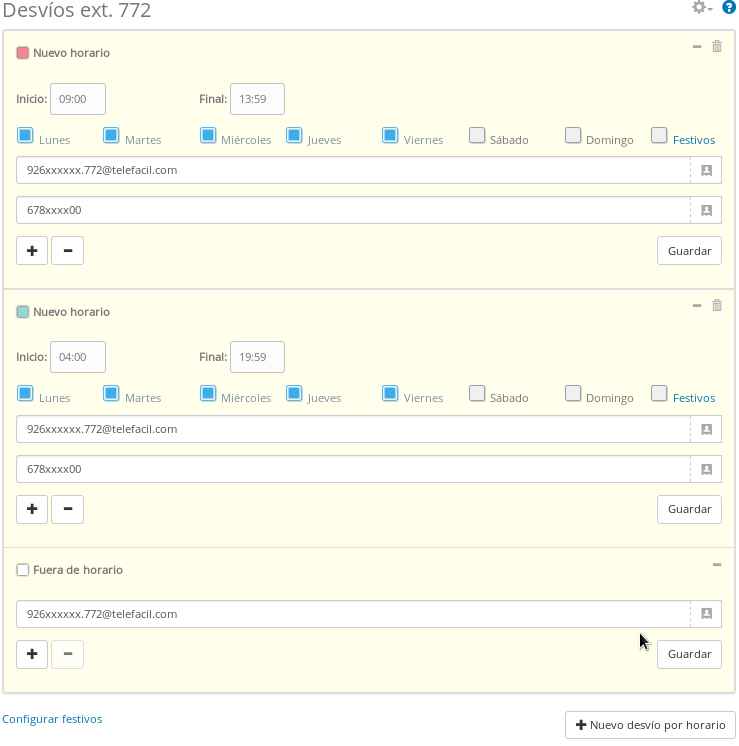Open the Configurar festivos link

click(x=52, y=719)
